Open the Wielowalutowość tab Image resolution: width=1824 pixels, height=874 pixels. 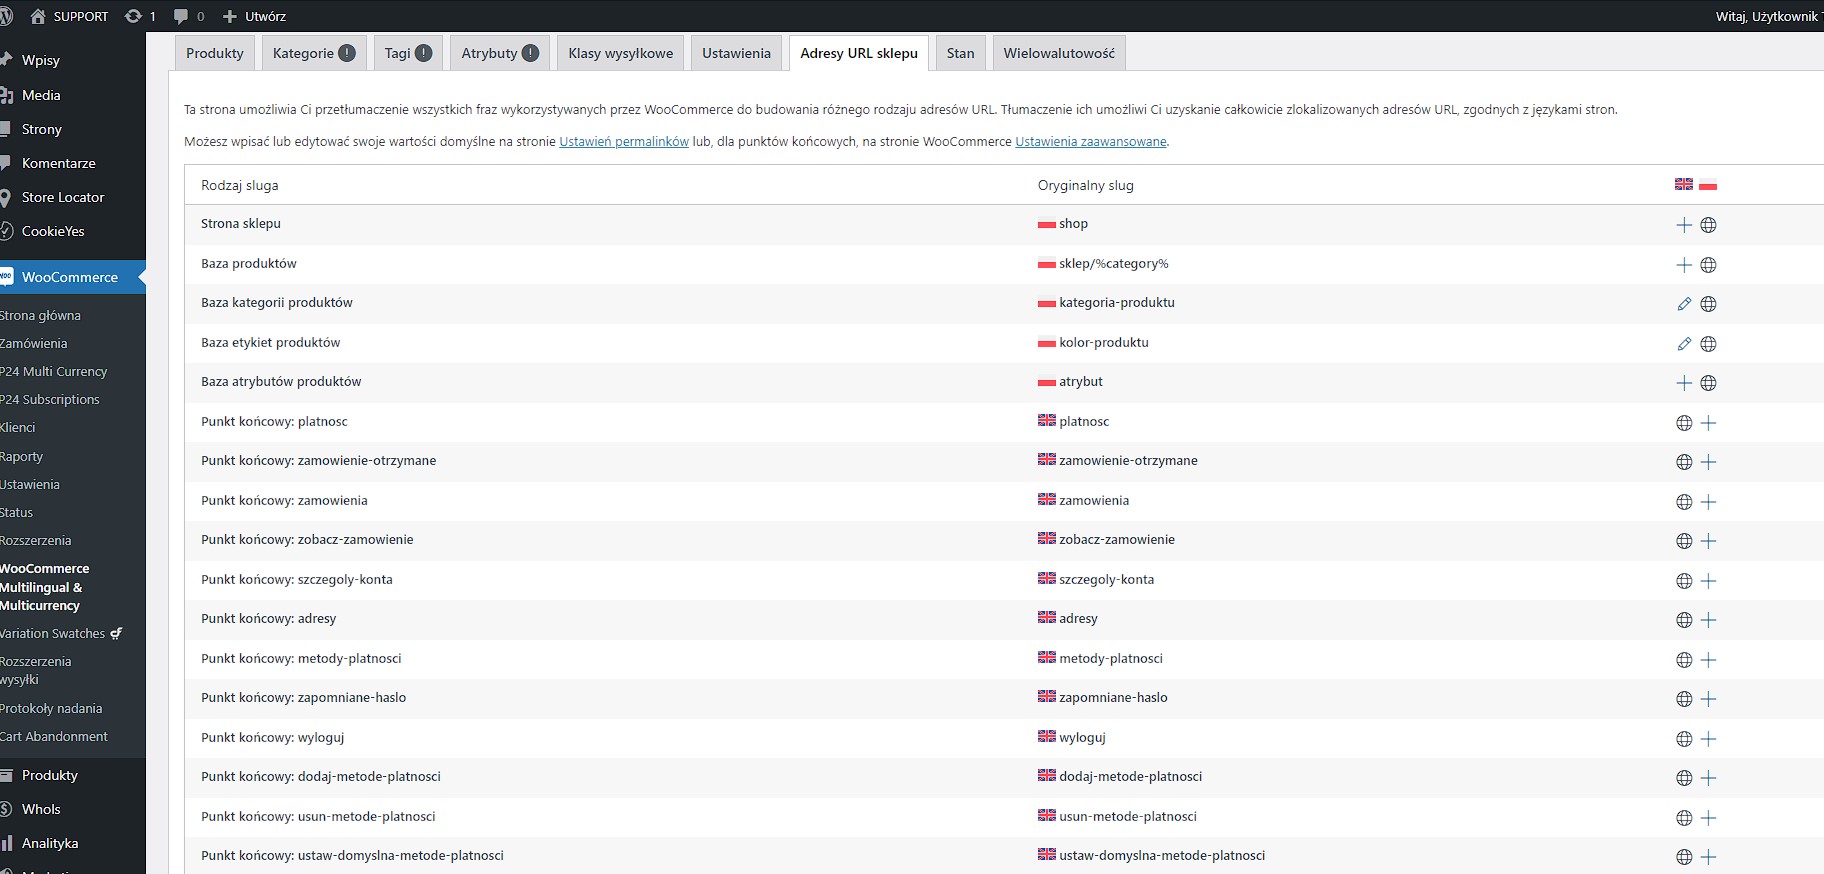click(1059, 53)
